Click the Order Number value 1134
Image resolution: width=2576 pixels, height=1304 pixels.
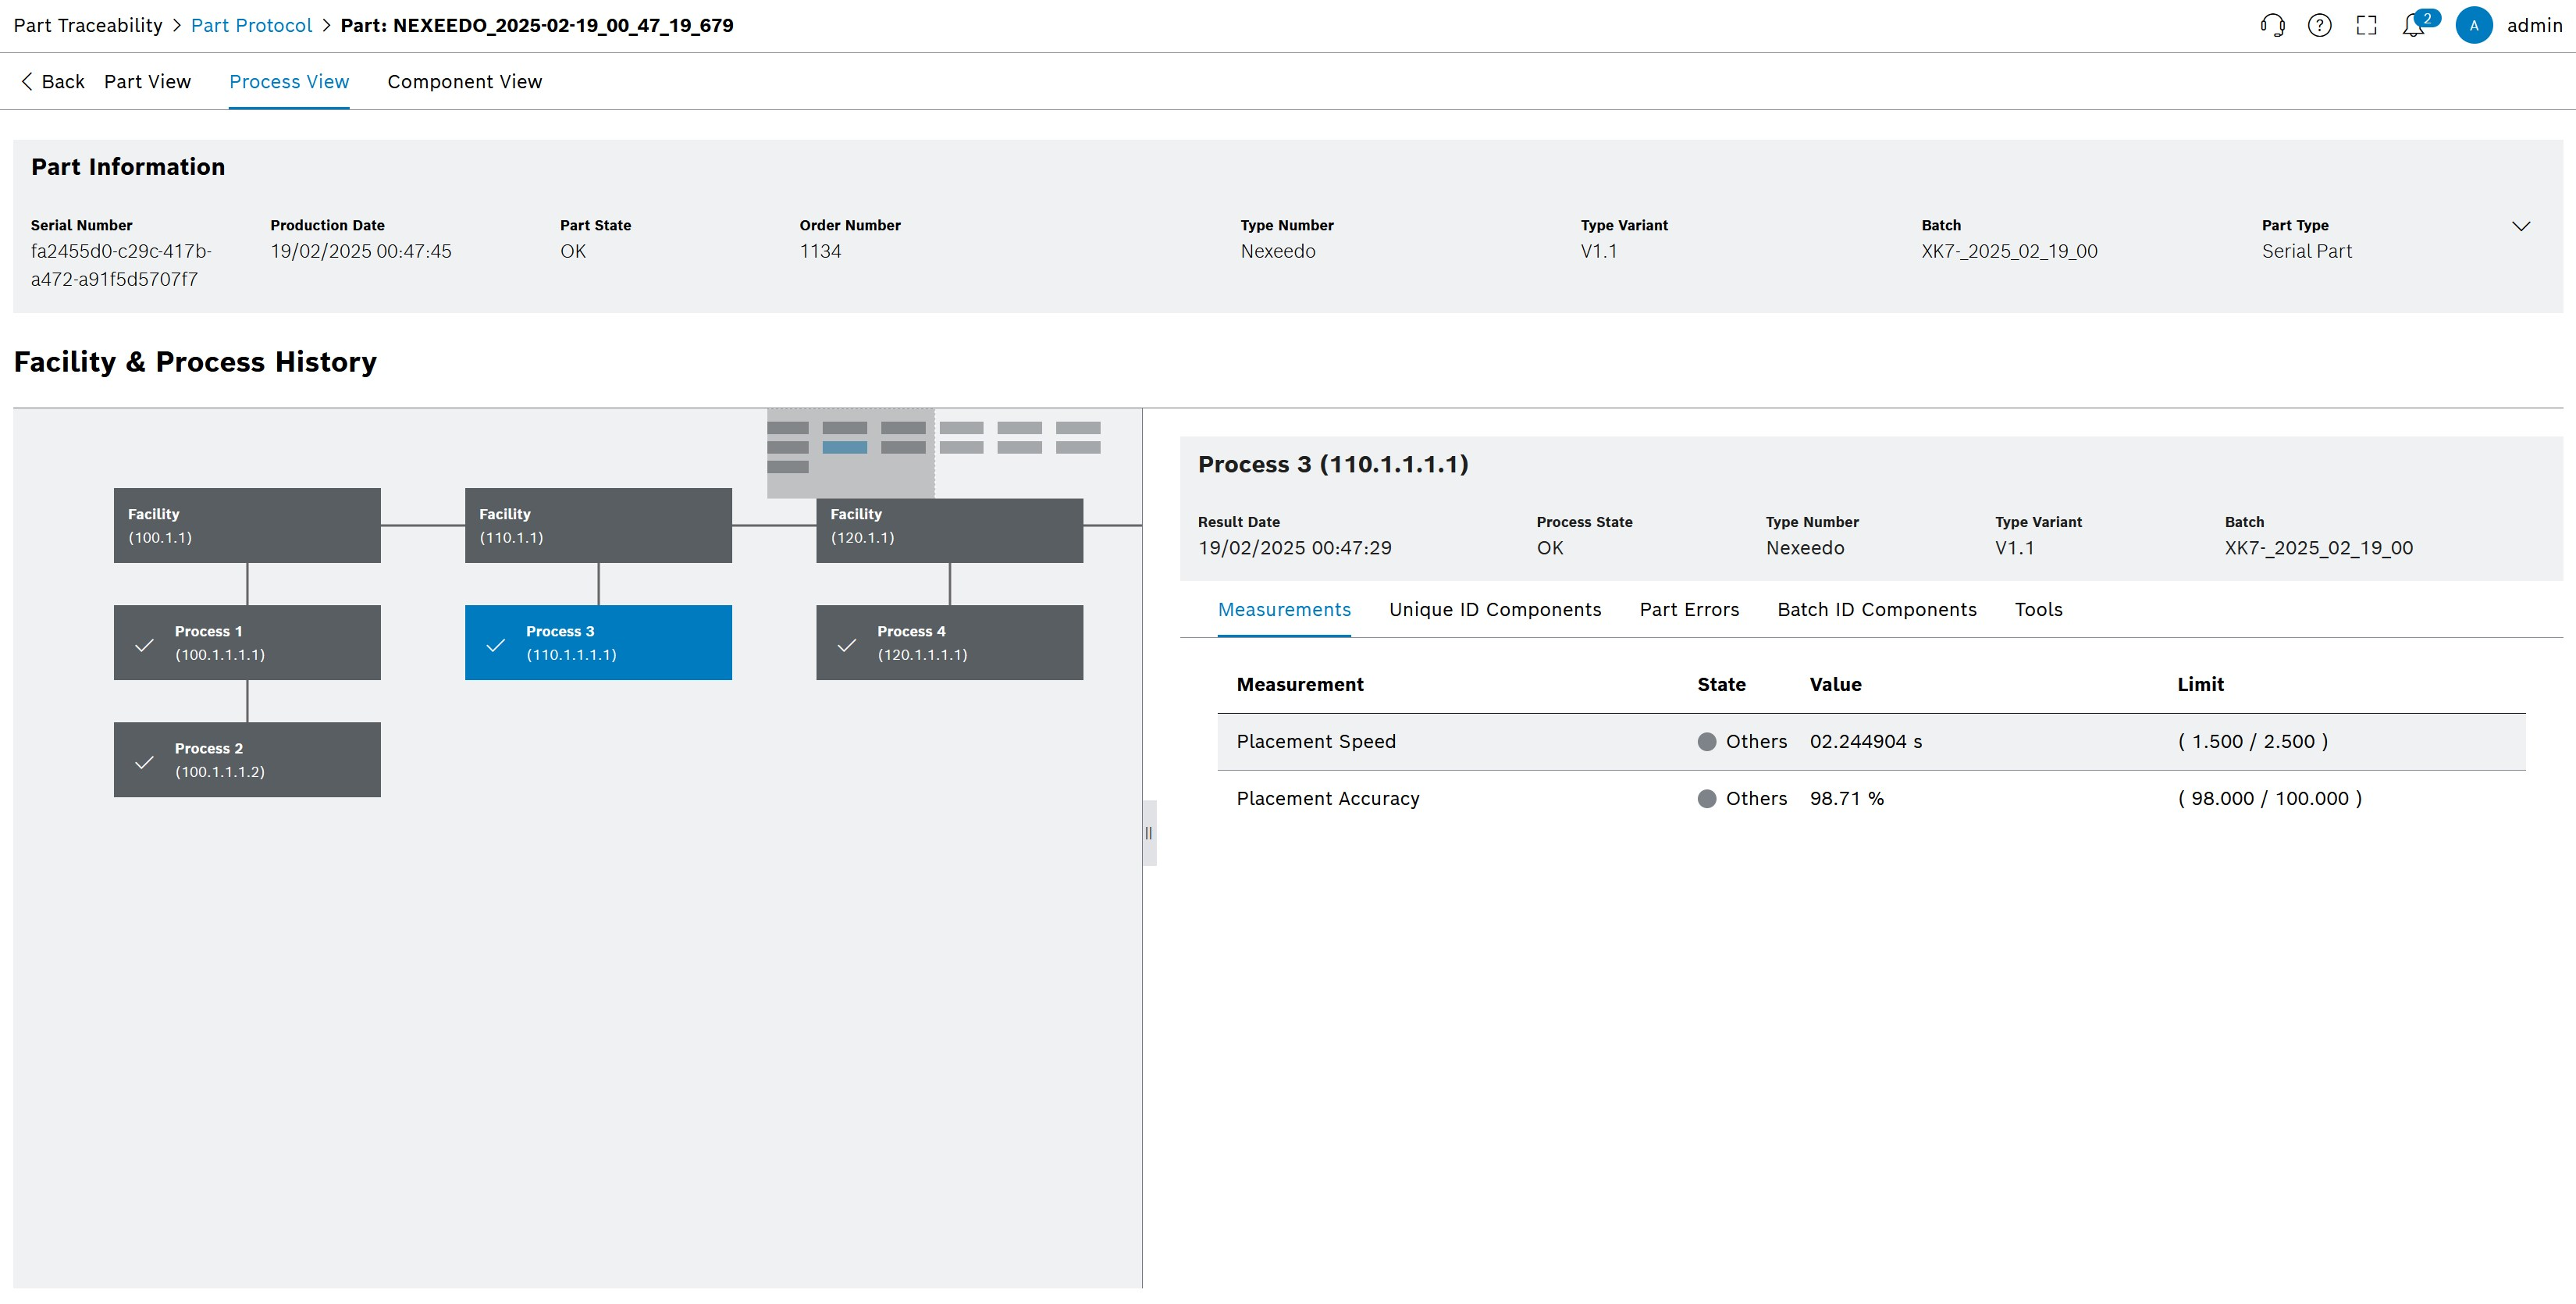tap(820, 252)
